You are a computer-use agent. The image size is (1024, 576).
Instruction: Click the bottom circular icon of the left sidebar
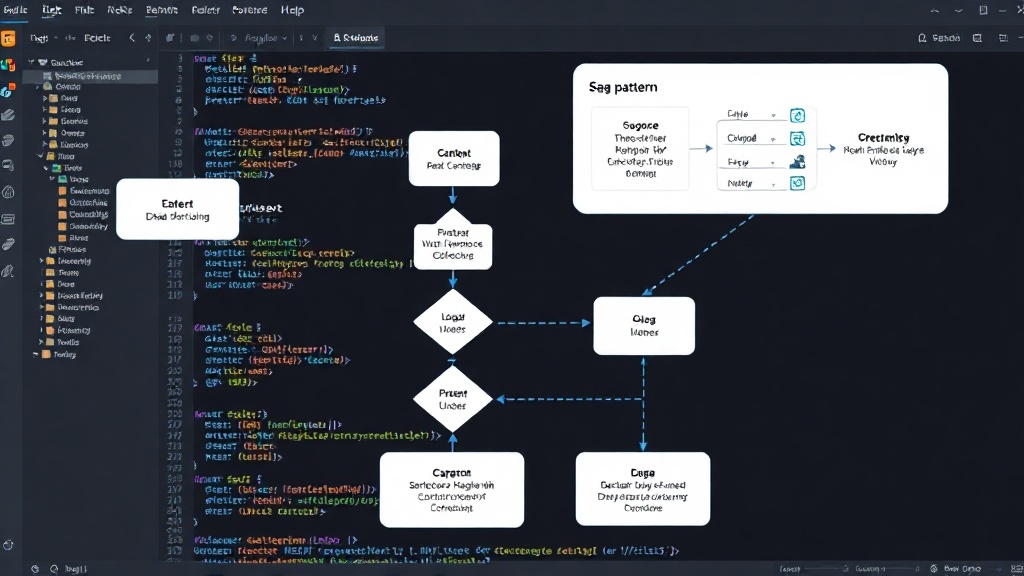[8, 545]
